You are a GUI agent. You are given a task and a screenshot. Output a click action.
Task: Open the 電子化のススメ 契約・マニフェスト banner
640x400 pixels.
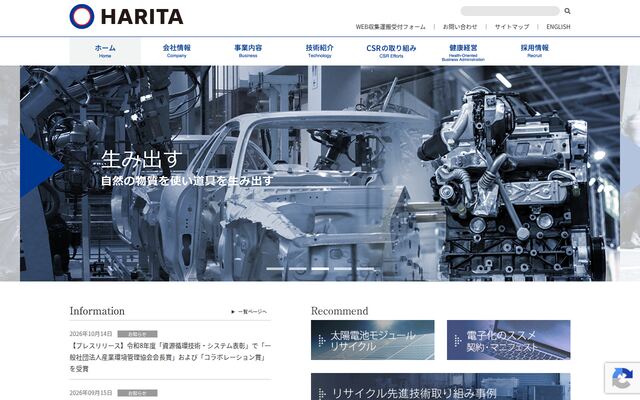[509, 340]
